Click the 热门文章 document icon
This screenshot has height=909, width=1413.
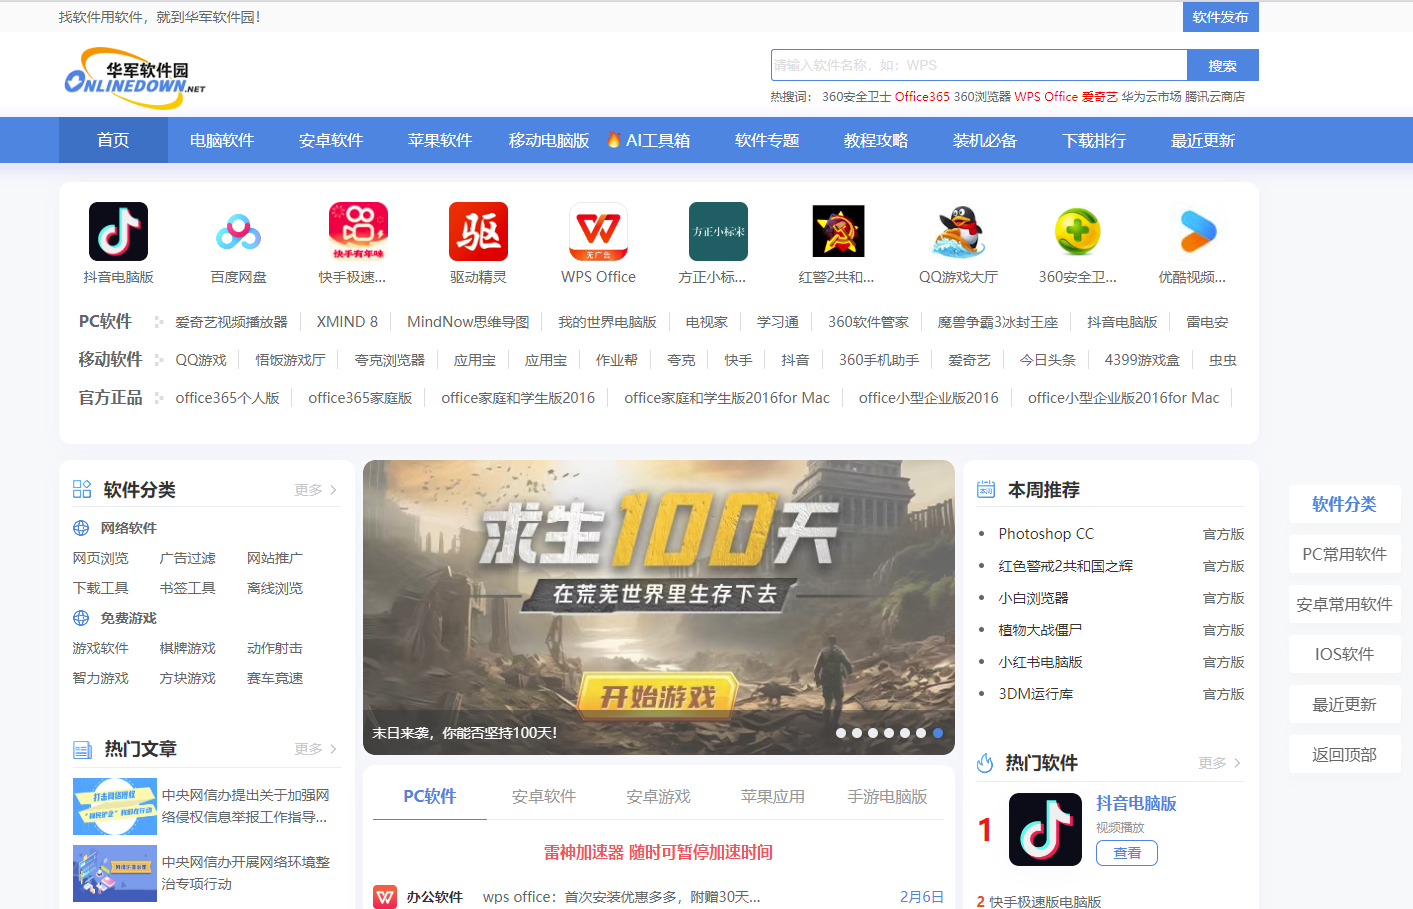82,749
